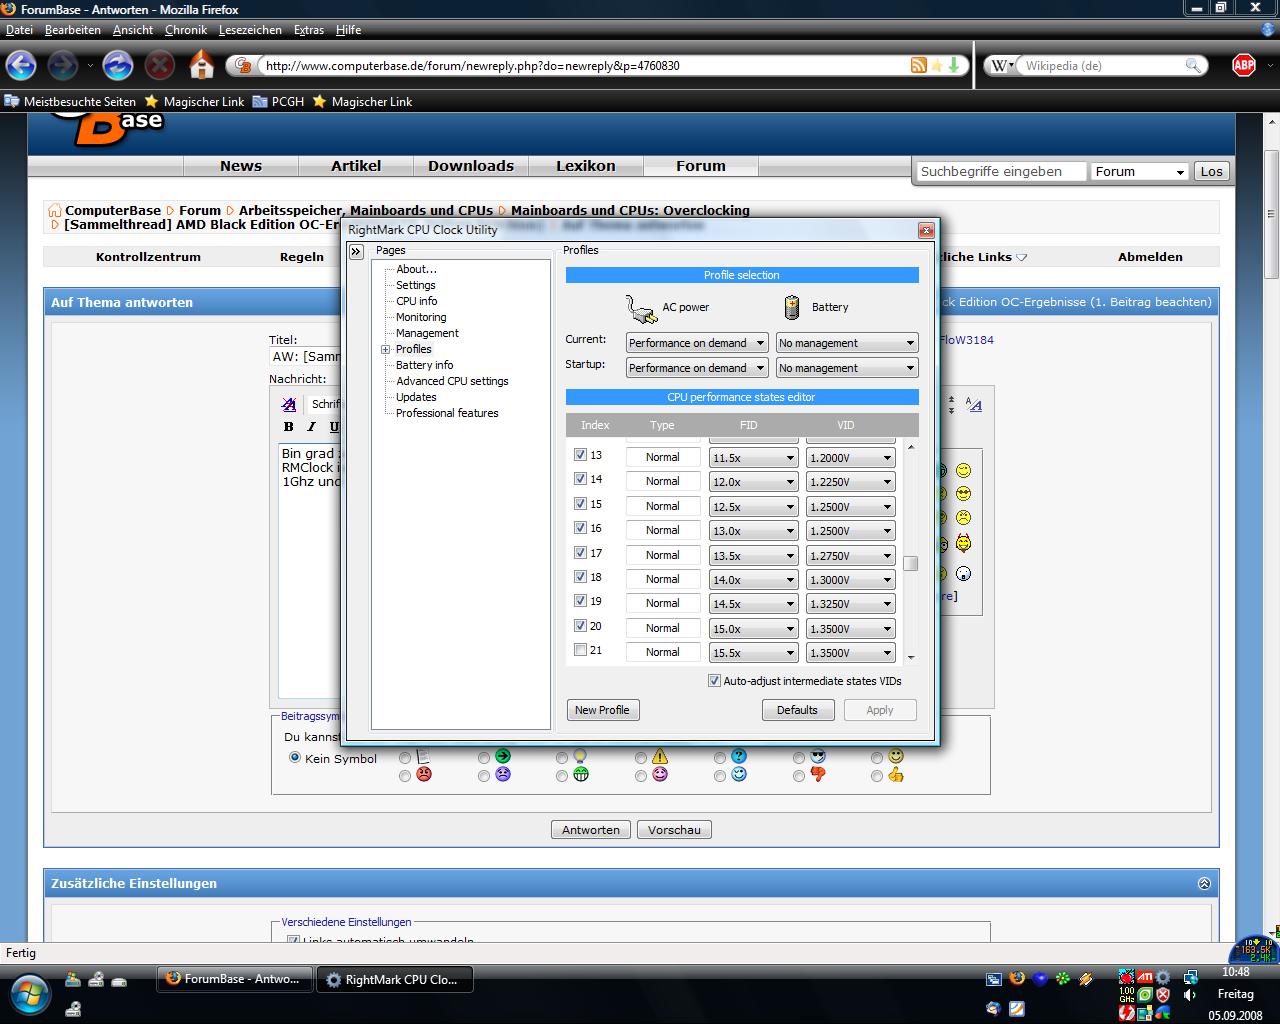
Task: Click the search magnifier in Wikipedia box
Action: (x=1192, y=65)
